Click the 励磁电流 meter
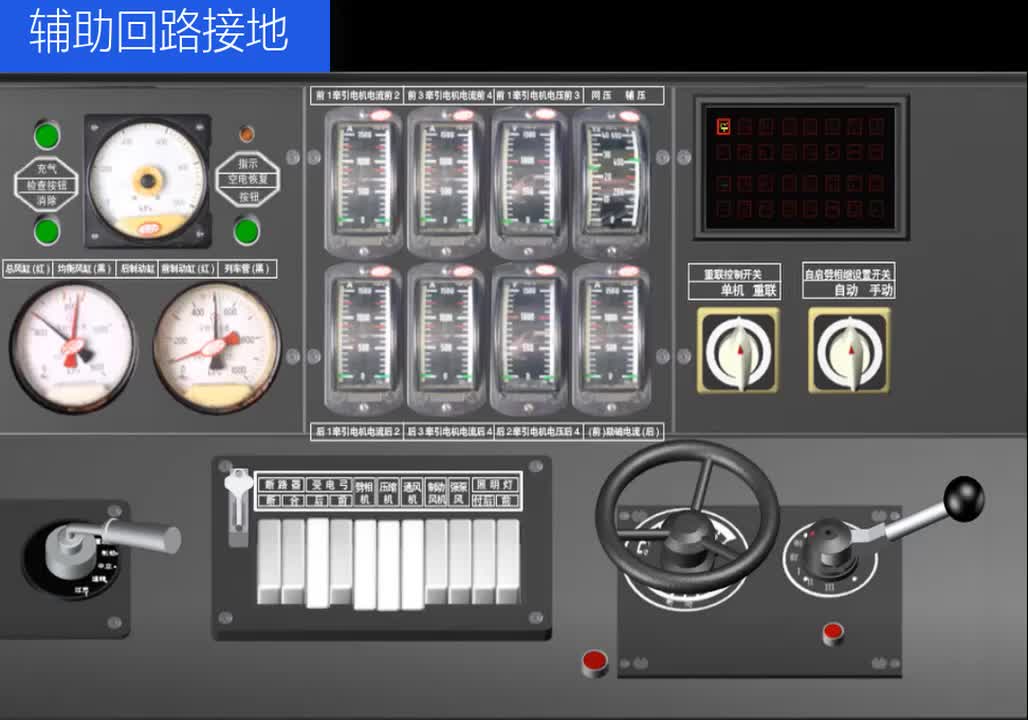Screen dimensions: 1028x720 (611, 338)
